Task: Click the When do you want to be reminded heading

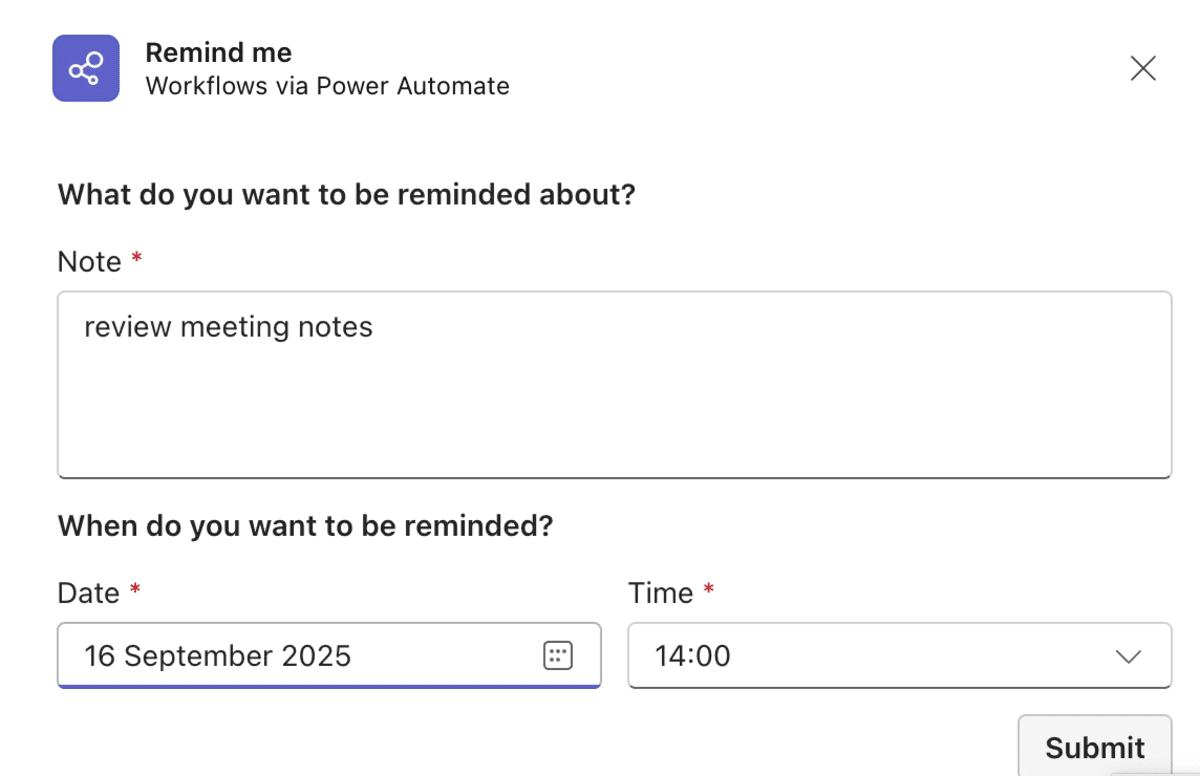Action: pos(304,526)
